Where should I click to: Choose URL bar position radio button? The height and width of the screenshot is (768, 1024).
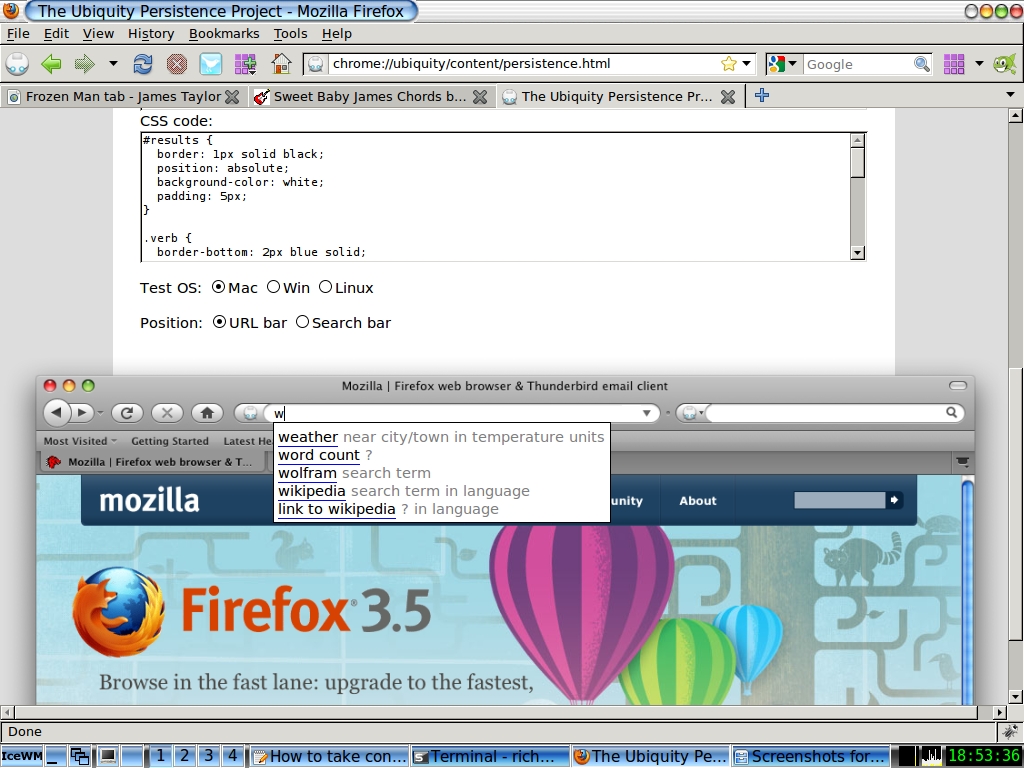tap(220, 322)
